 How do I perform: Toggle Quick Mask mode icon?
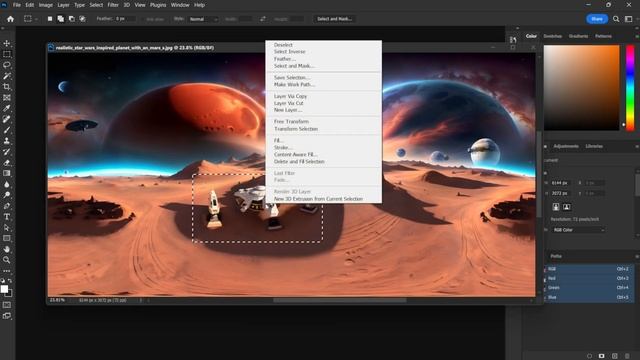[7, 305]
